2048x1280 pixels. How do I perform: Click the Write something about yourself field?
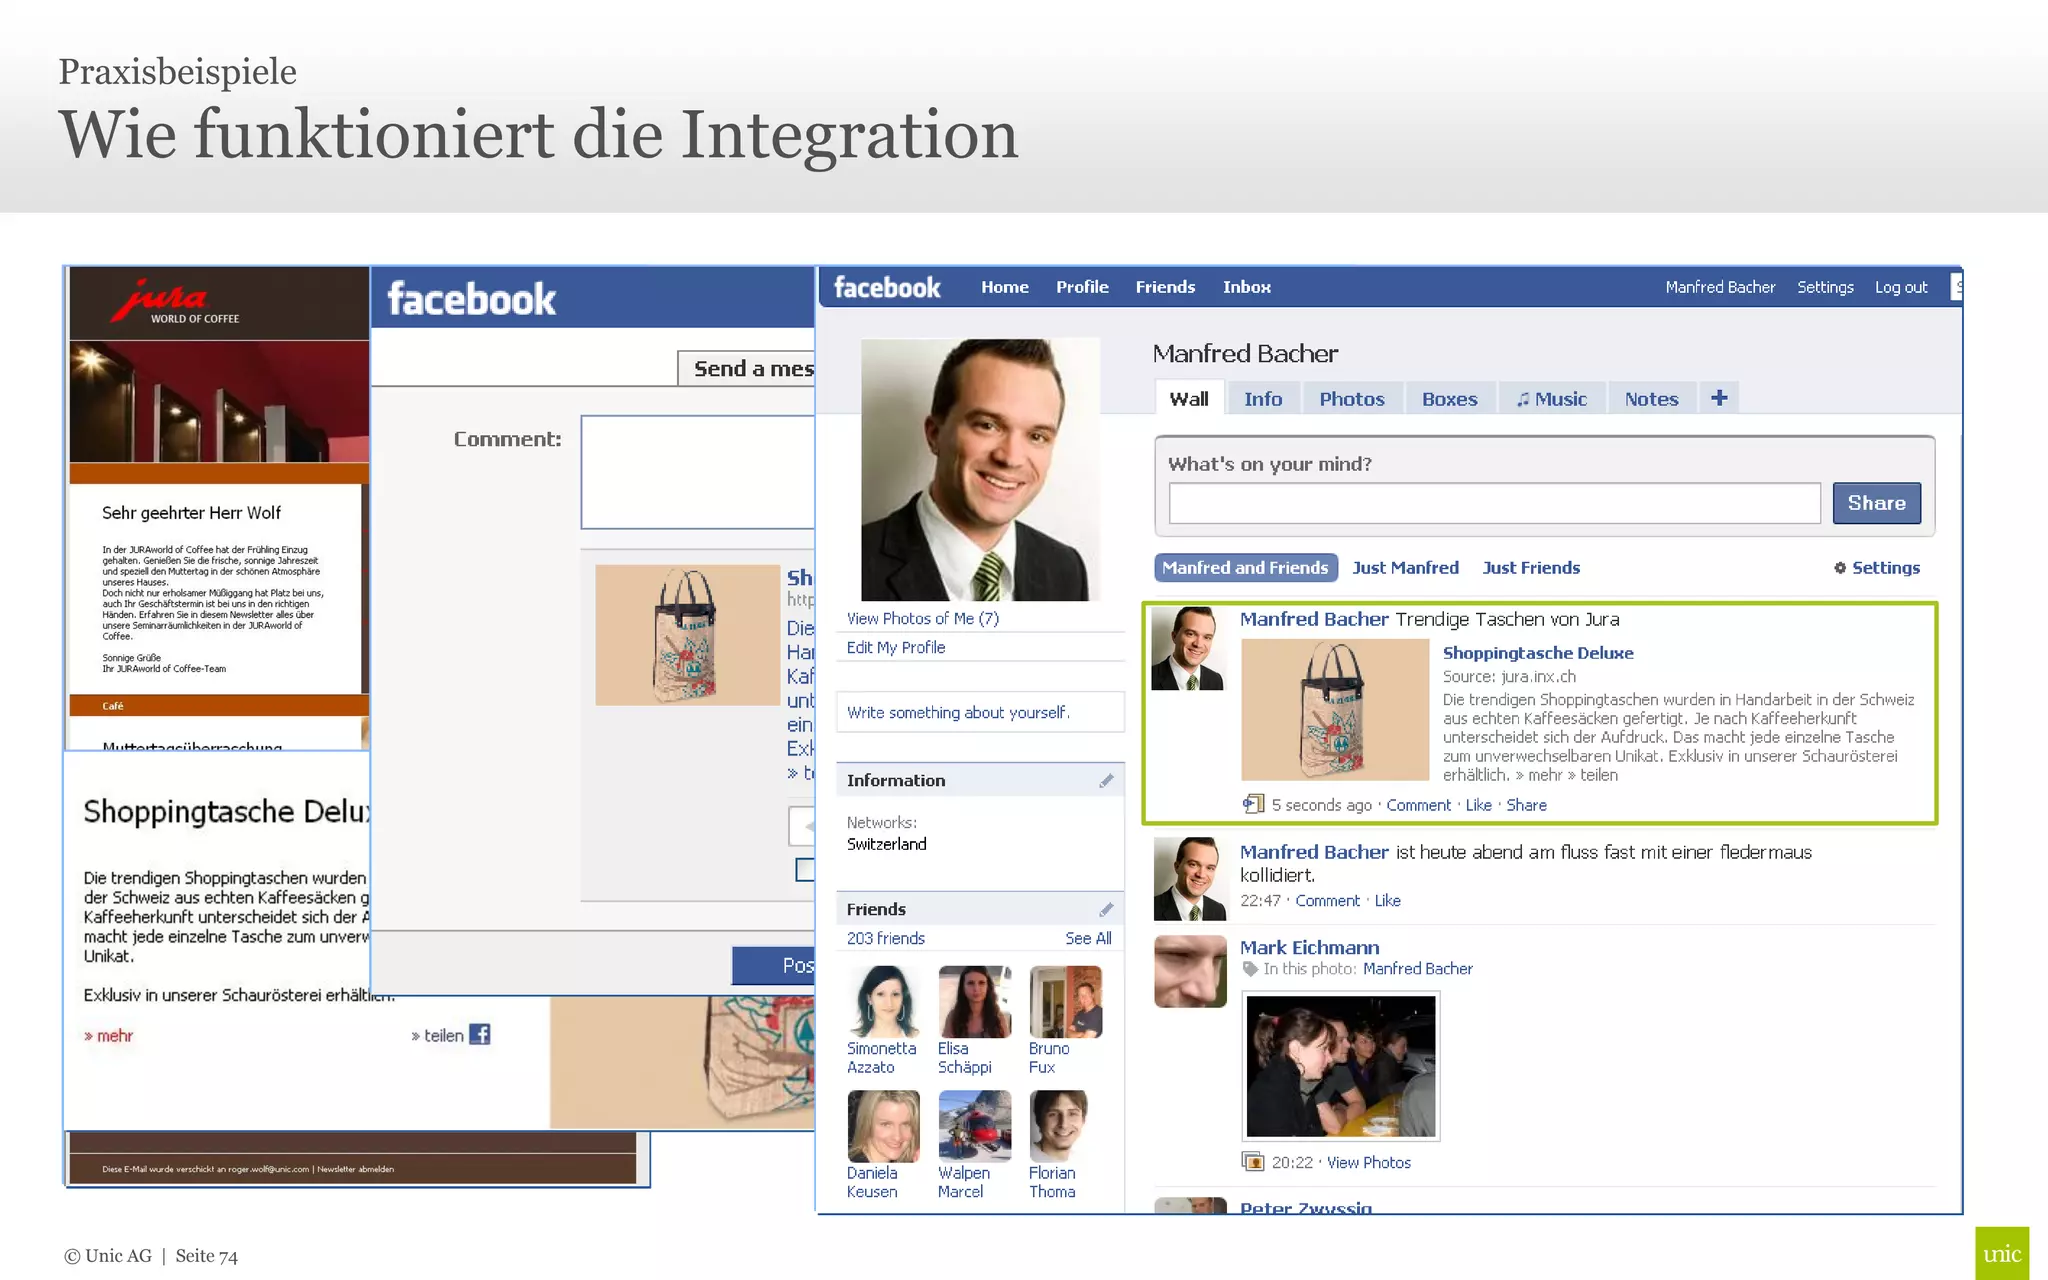pyautogui.click(x=980, y=712)
